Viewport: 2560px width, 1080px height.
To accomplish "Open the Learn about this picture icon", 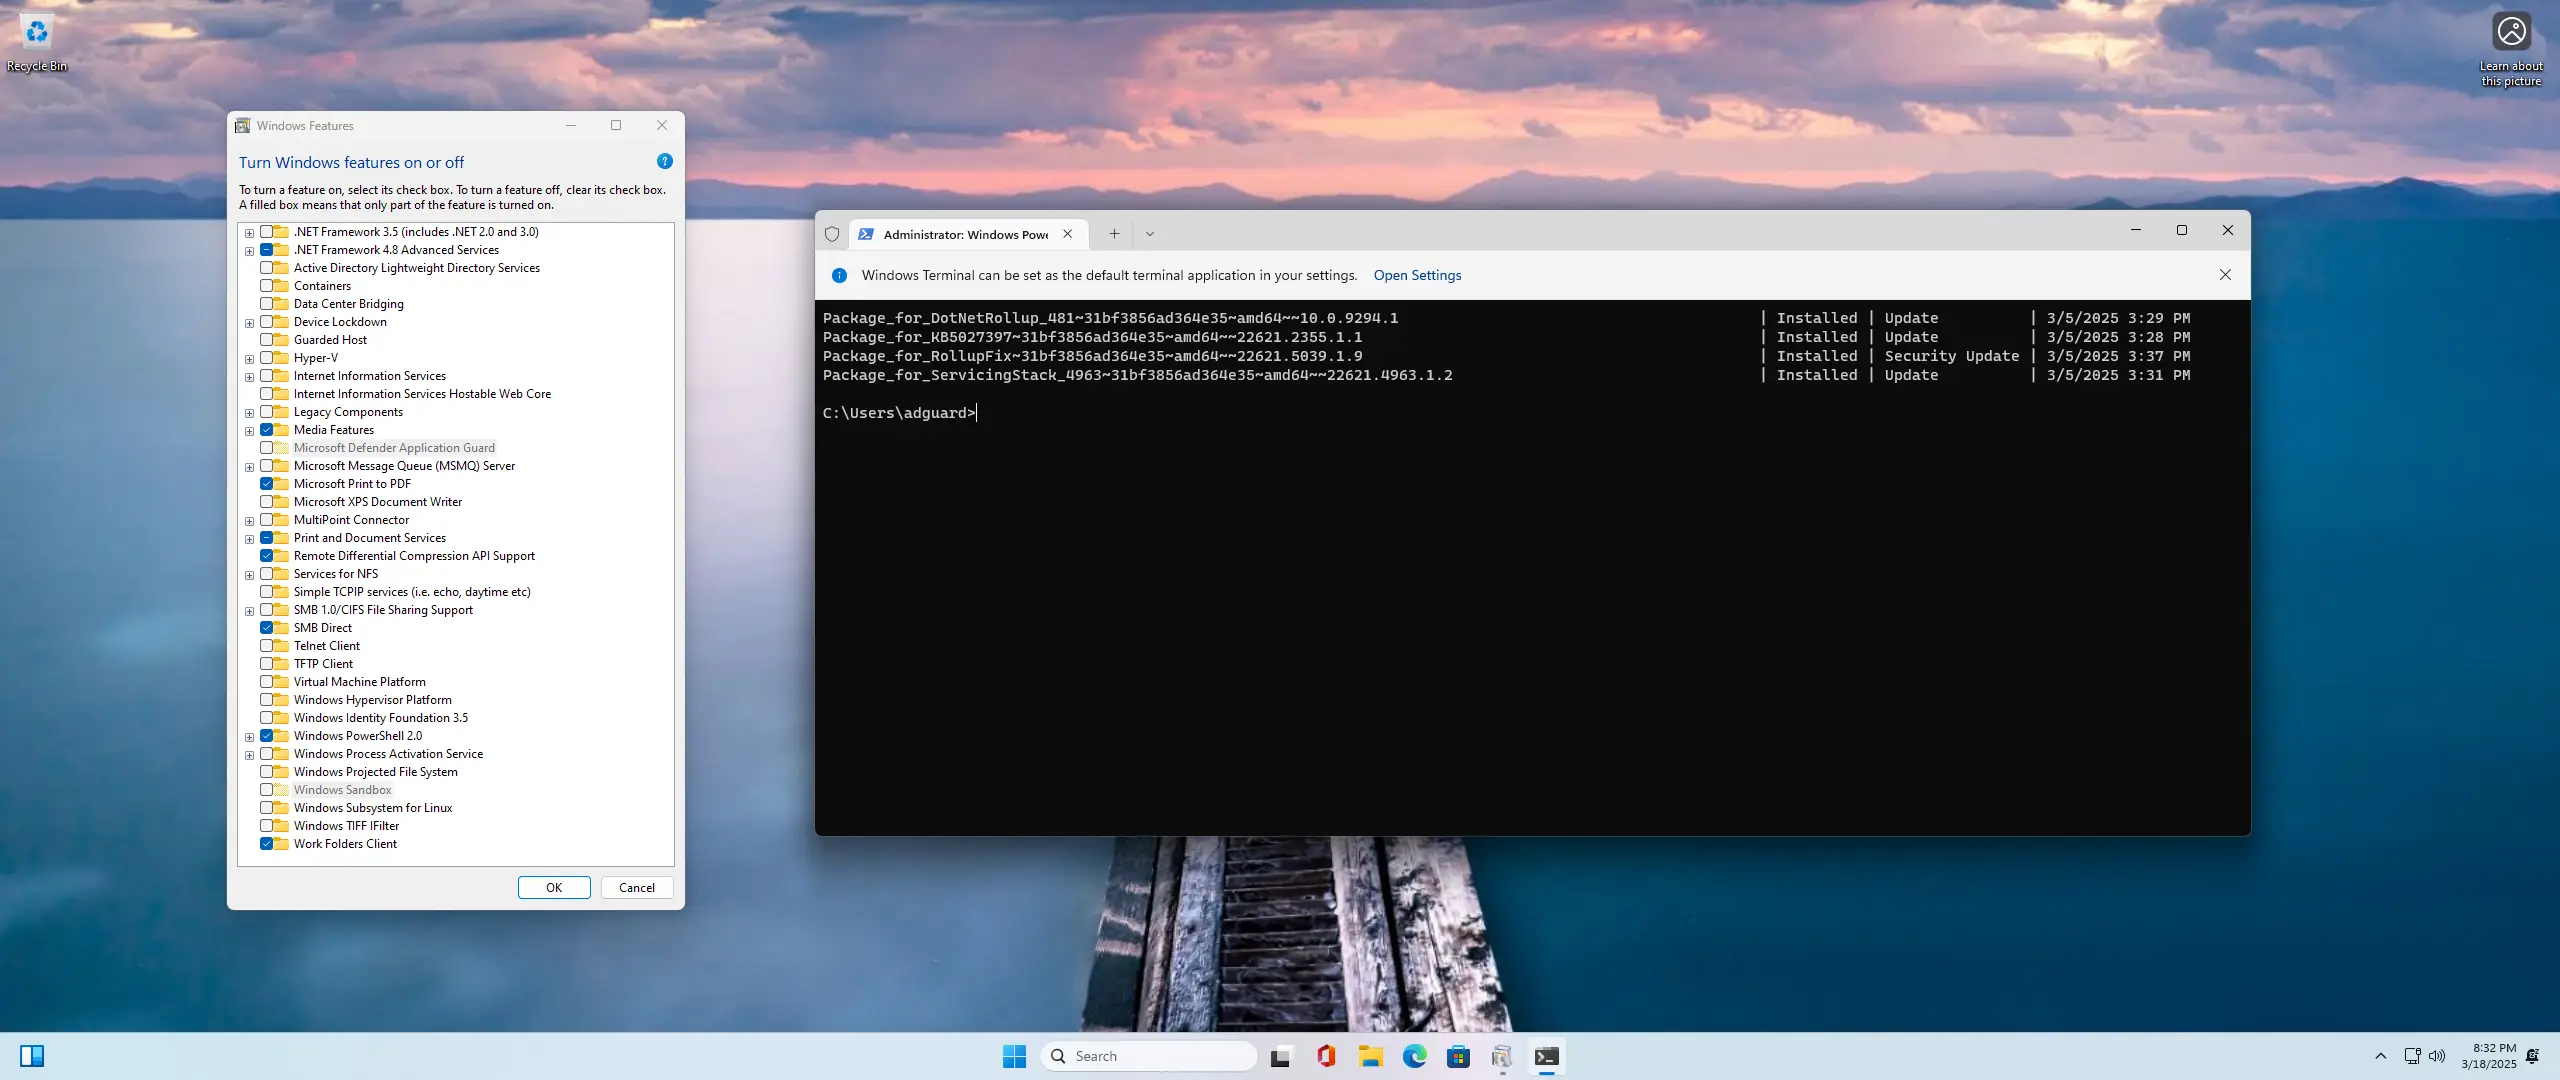I will 2511,32.
